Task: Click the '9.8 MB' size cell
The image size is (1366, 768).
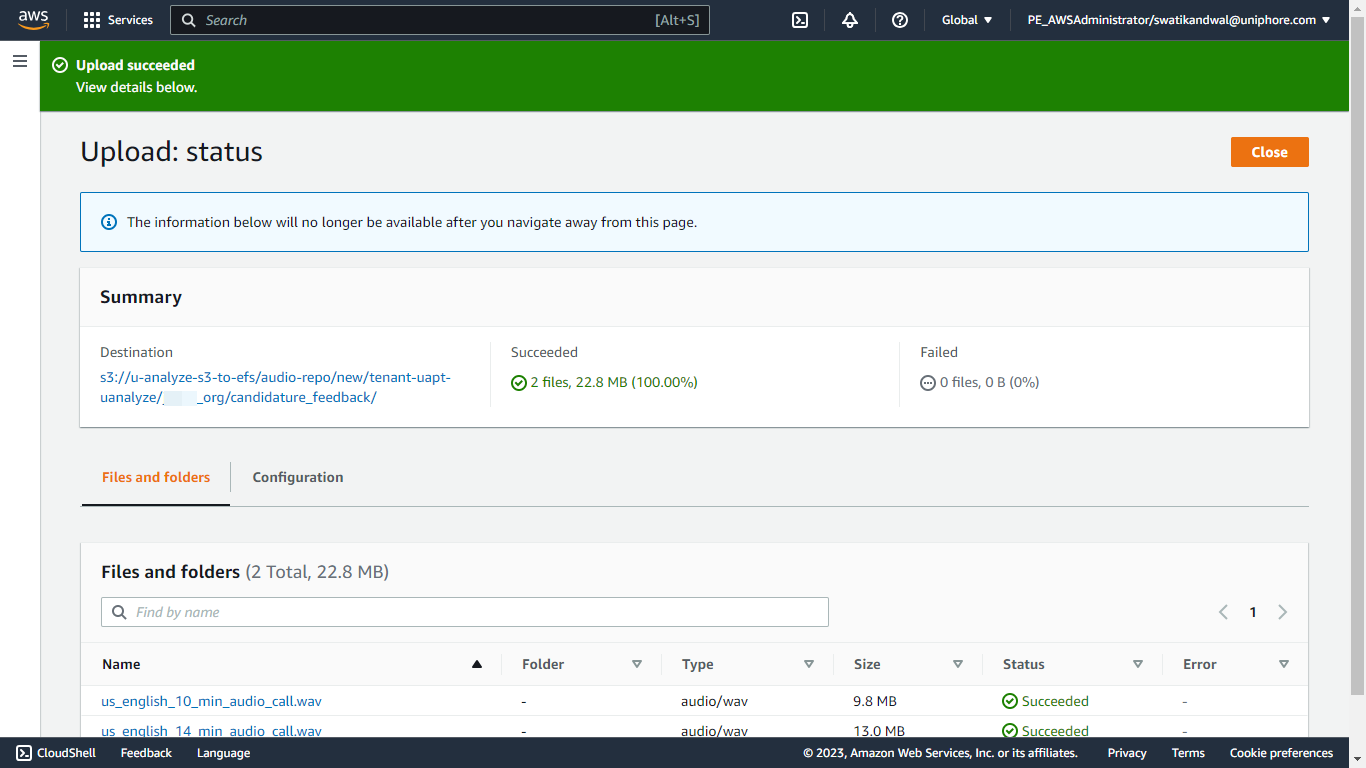Action: (x=875, y=701)
